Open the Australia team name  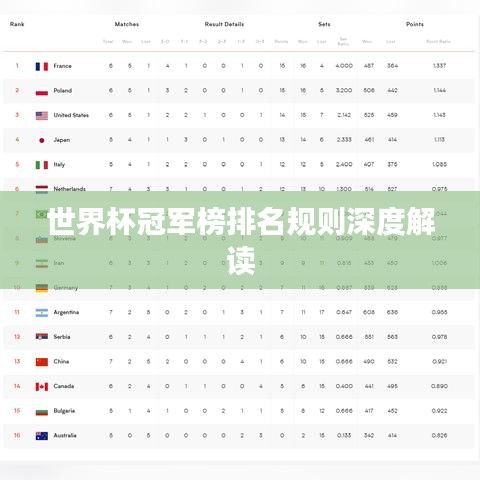click(x=65, y=436)
